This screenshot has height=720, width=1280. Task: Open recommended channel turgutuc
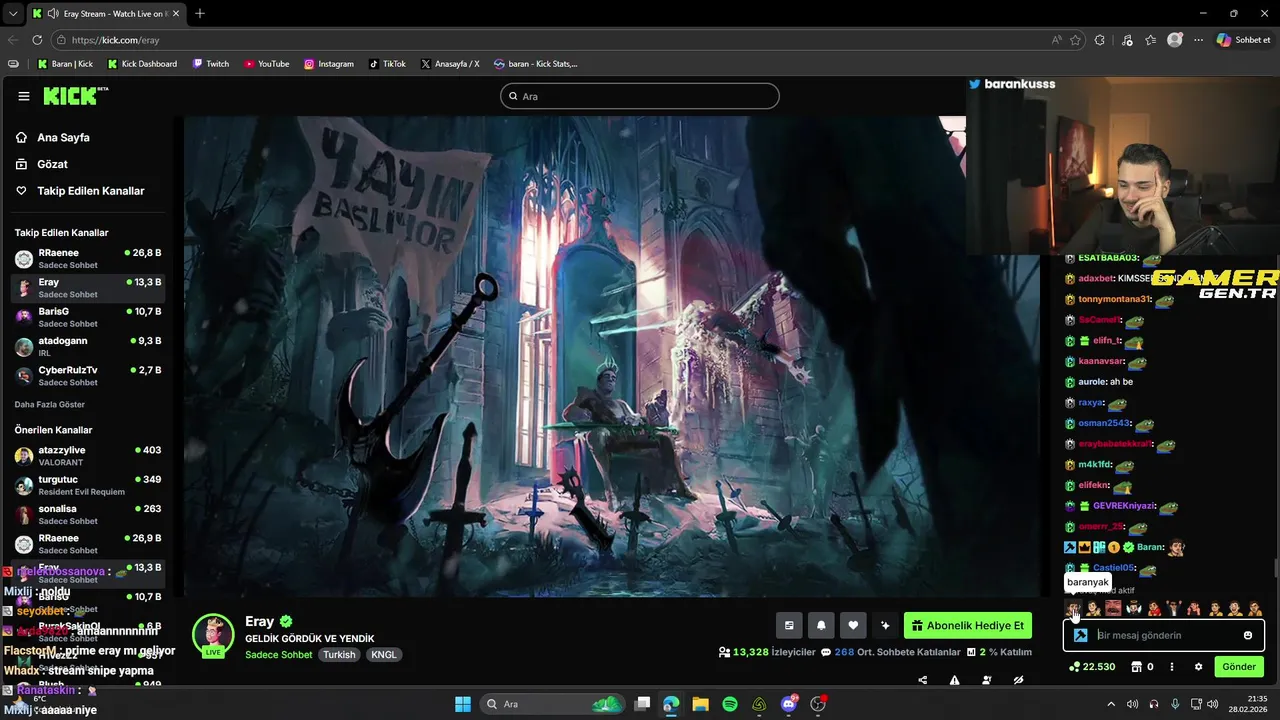click(x=88, y=485)
